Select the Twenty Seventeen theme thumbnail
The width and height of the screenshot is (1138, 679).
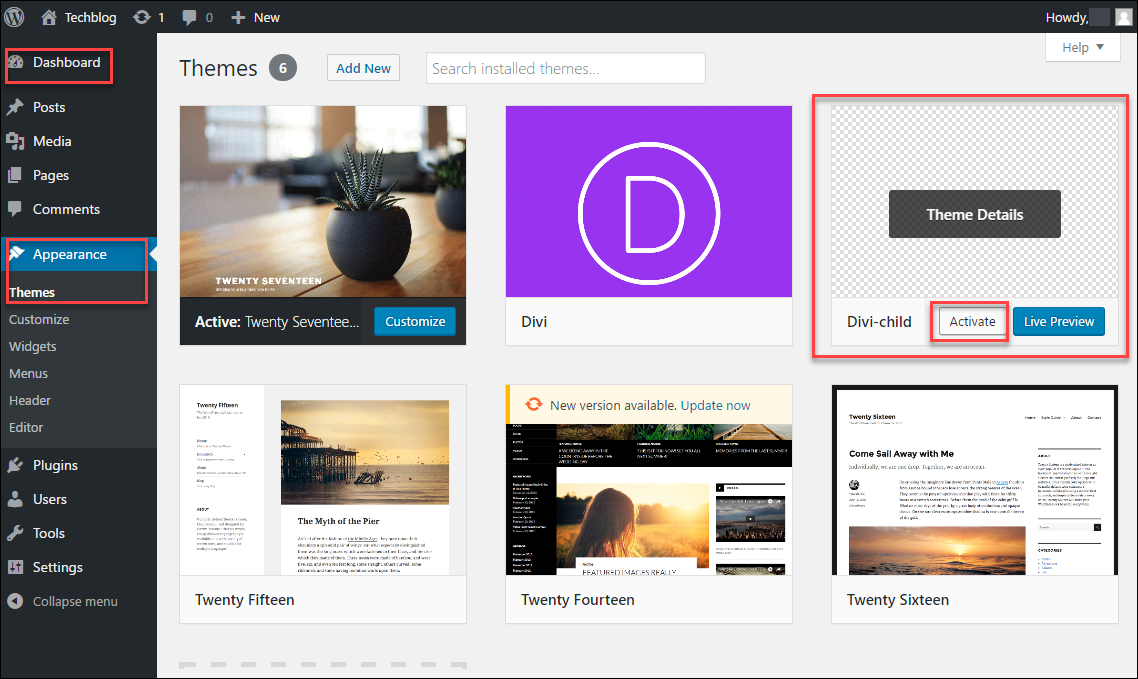coord(323,202)
